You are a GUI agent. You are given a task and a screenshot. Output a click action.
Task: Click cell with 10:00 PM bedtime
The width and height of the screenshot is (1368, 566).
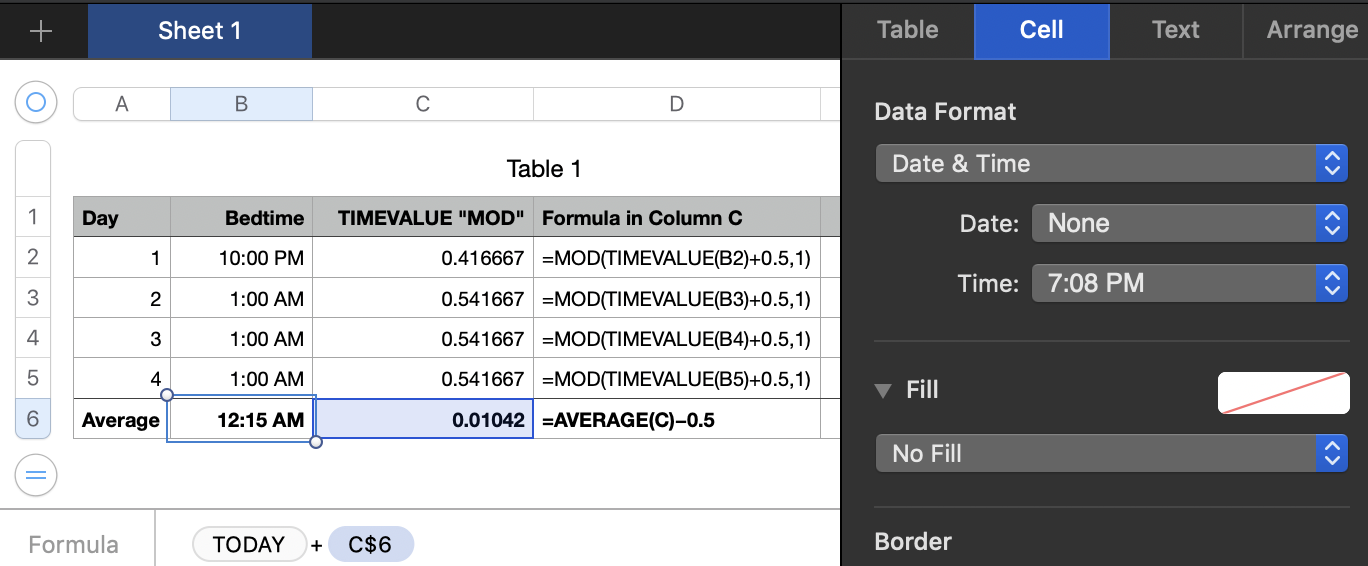[x=242, y=258]
